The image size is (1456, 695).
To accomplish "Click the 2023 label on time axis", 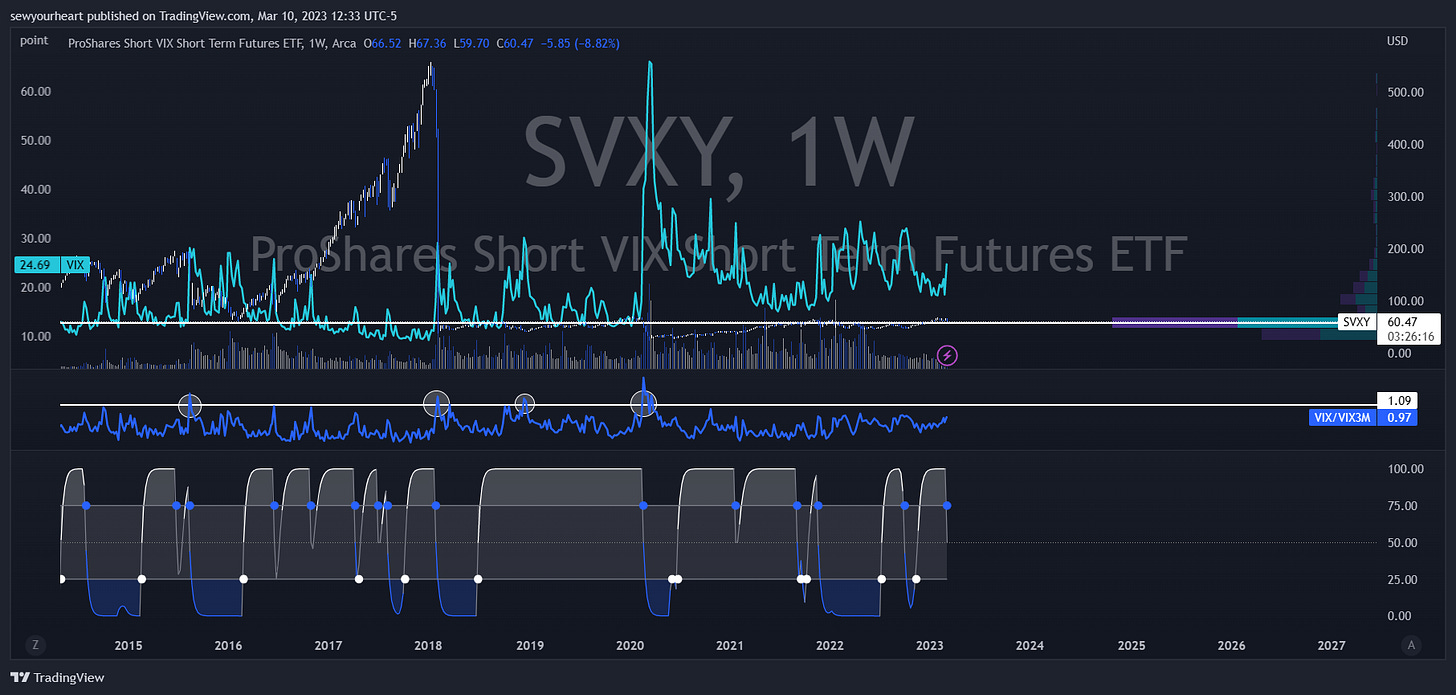I will 930,645.
